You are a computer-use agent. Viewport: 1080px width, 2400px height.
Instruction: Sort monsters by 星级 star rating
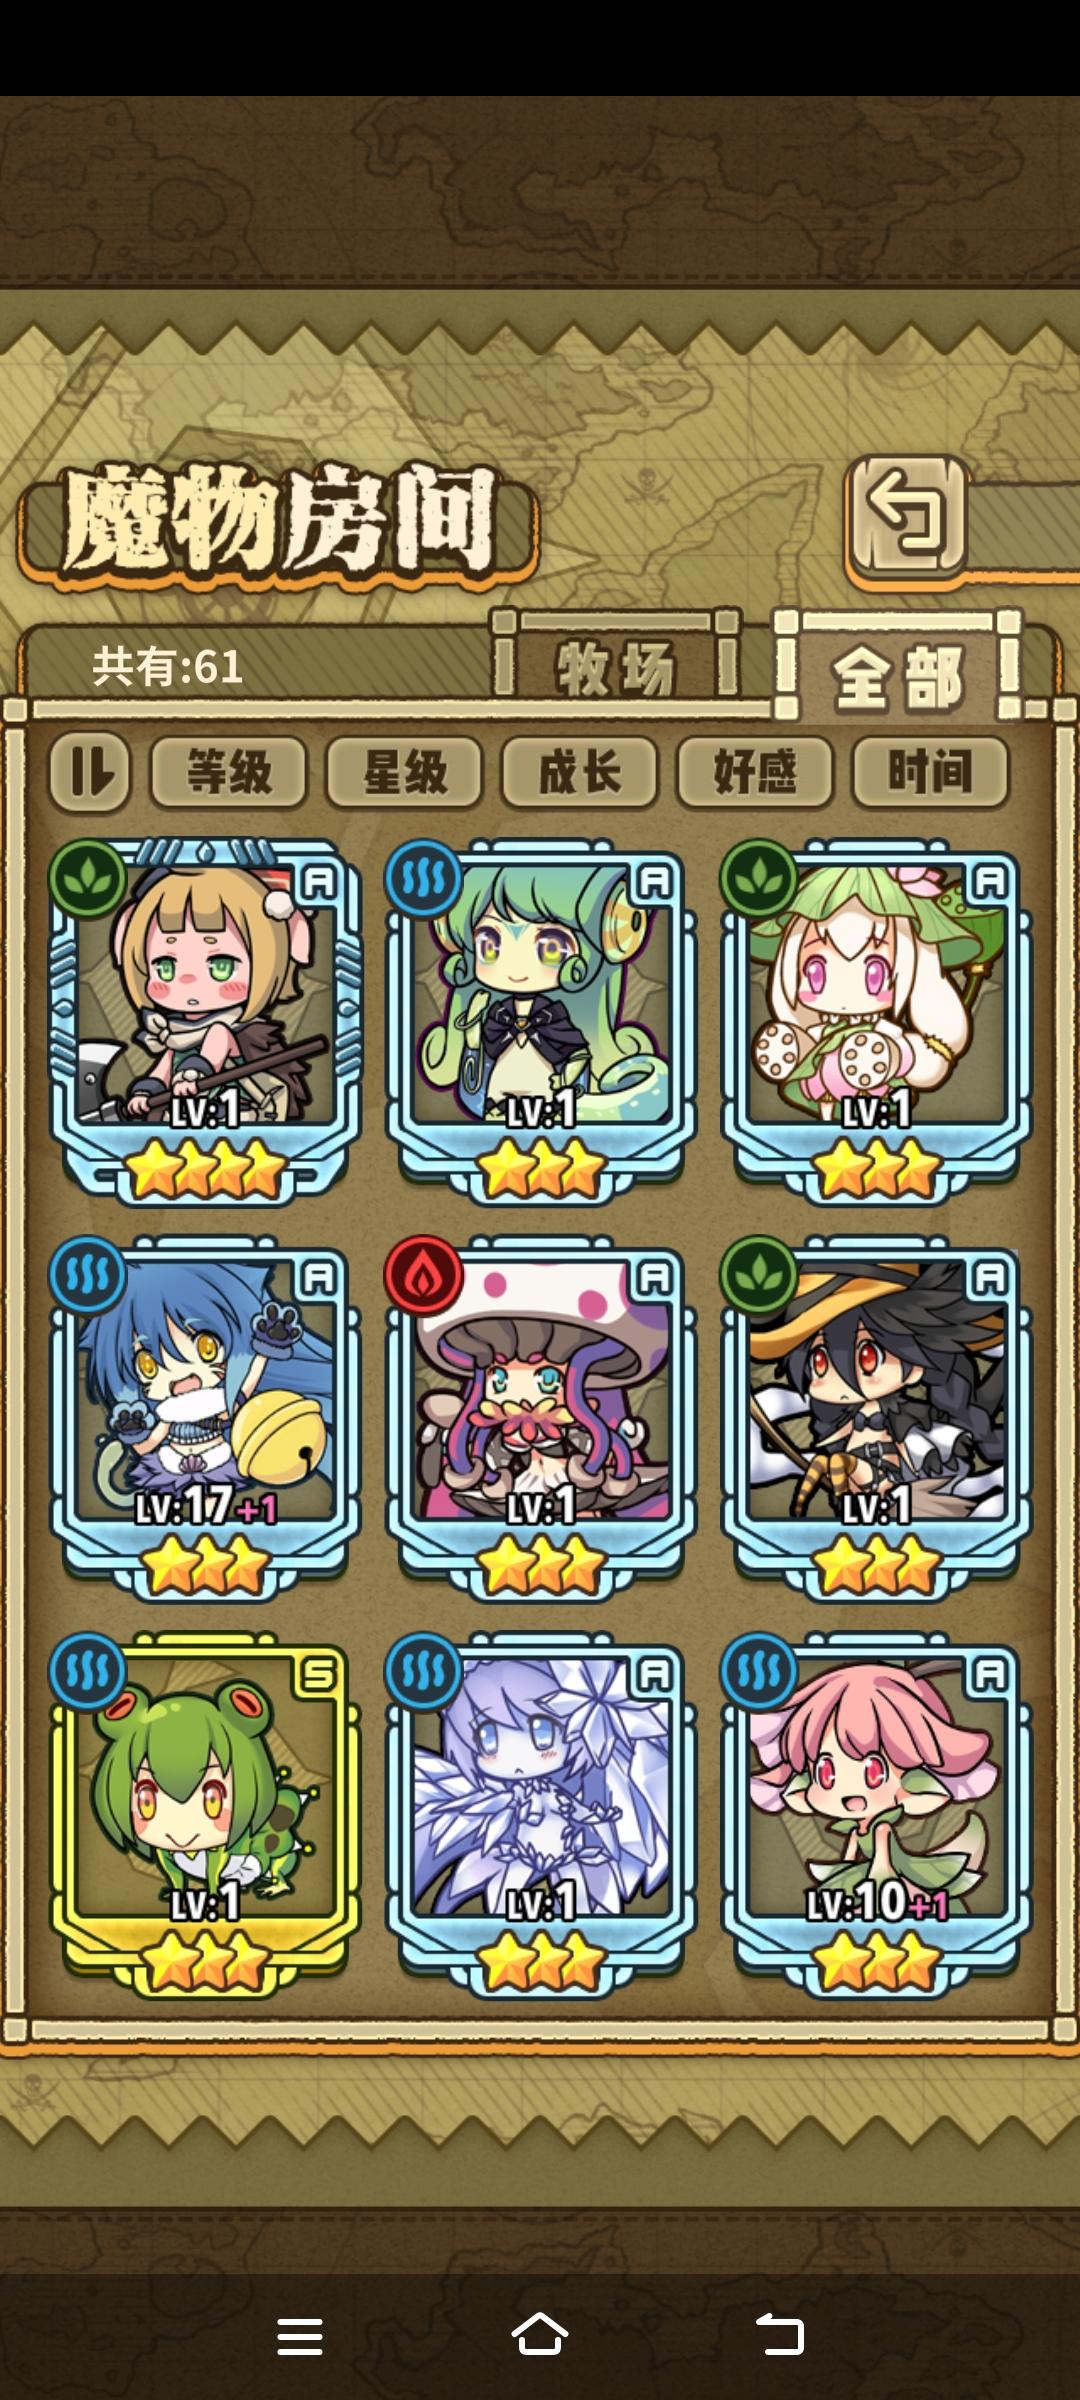pos(405,772)
